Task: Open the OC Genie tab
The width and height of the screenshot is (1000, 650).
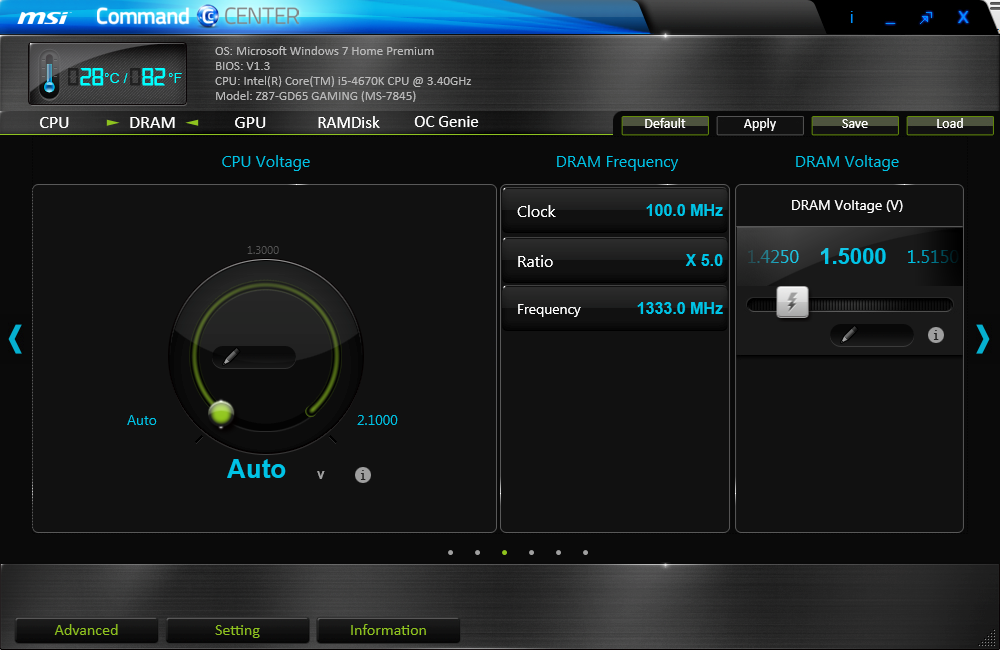Action: [x=446, y=122]
